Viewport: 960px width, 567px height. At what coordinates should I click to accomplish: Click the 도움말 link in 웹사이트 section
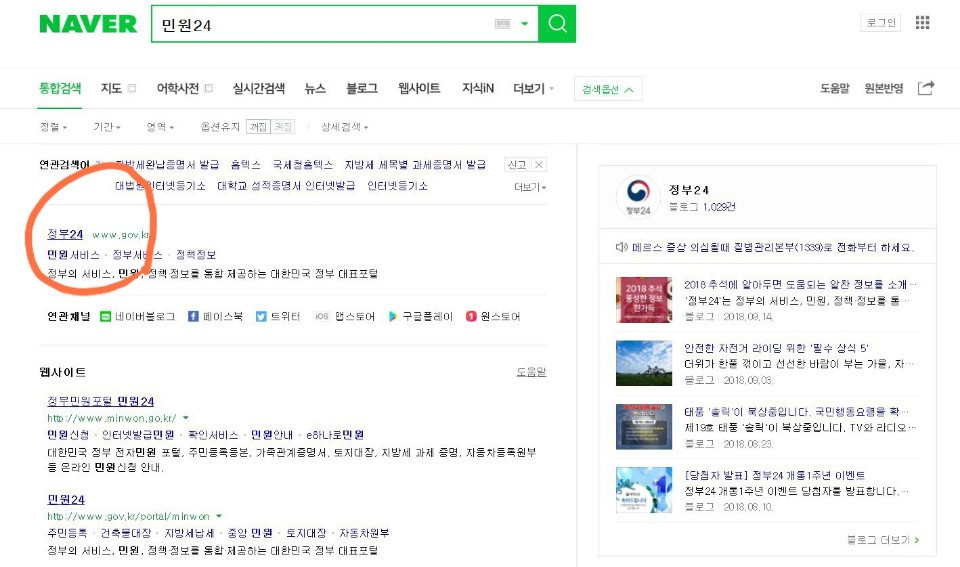click(531, 372)
